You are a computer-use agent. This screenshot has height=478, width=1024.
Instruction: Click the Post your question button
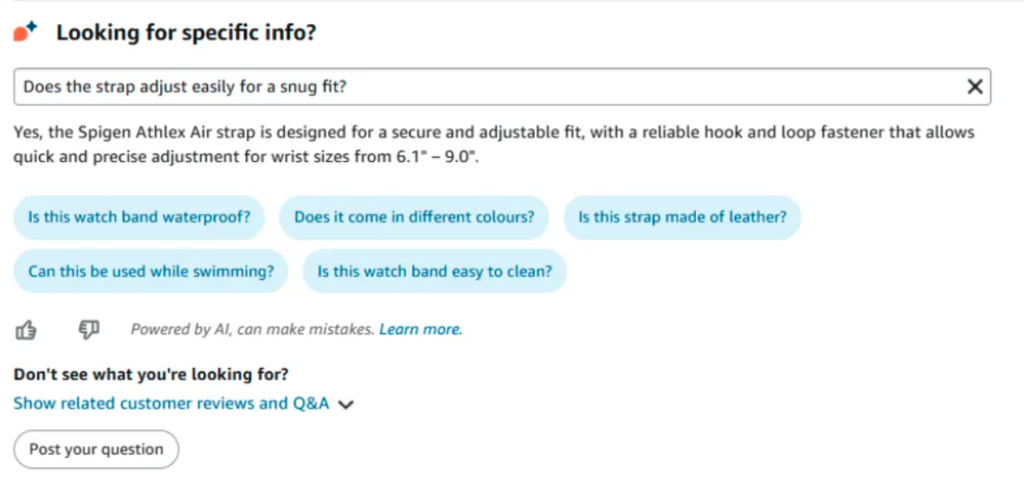[96, 449]
